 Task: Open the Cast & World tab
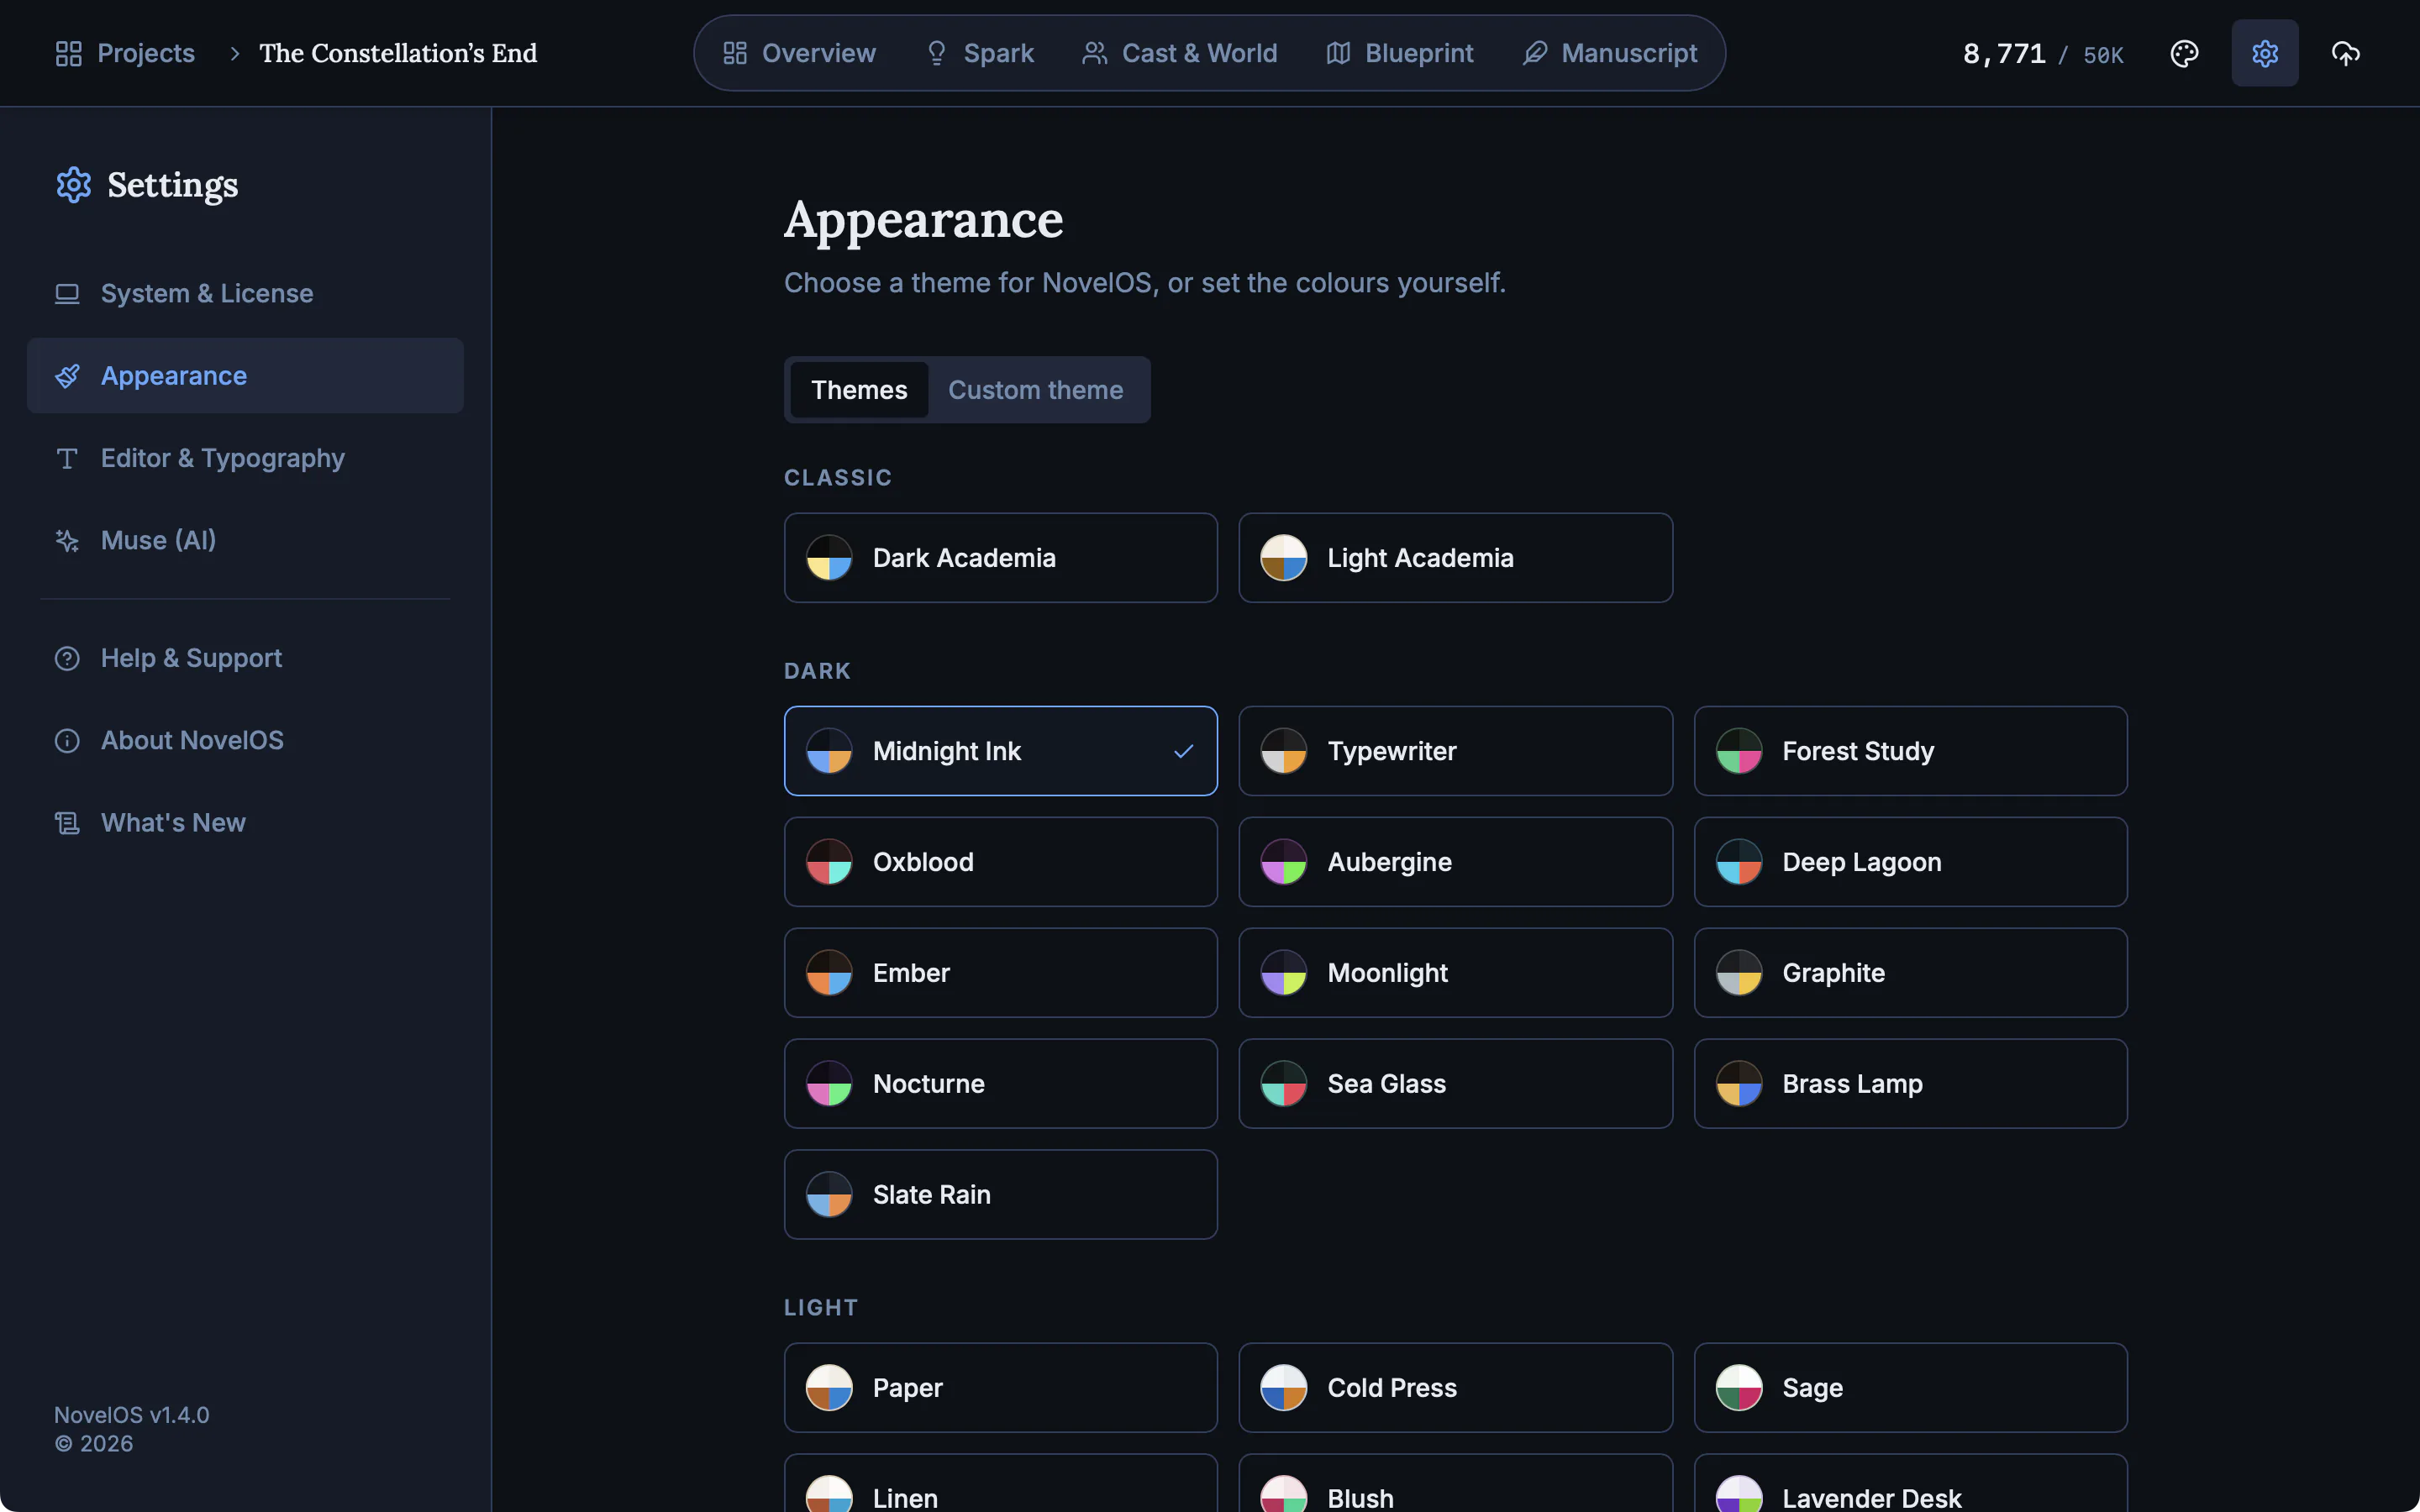(x=1180, y=53)
